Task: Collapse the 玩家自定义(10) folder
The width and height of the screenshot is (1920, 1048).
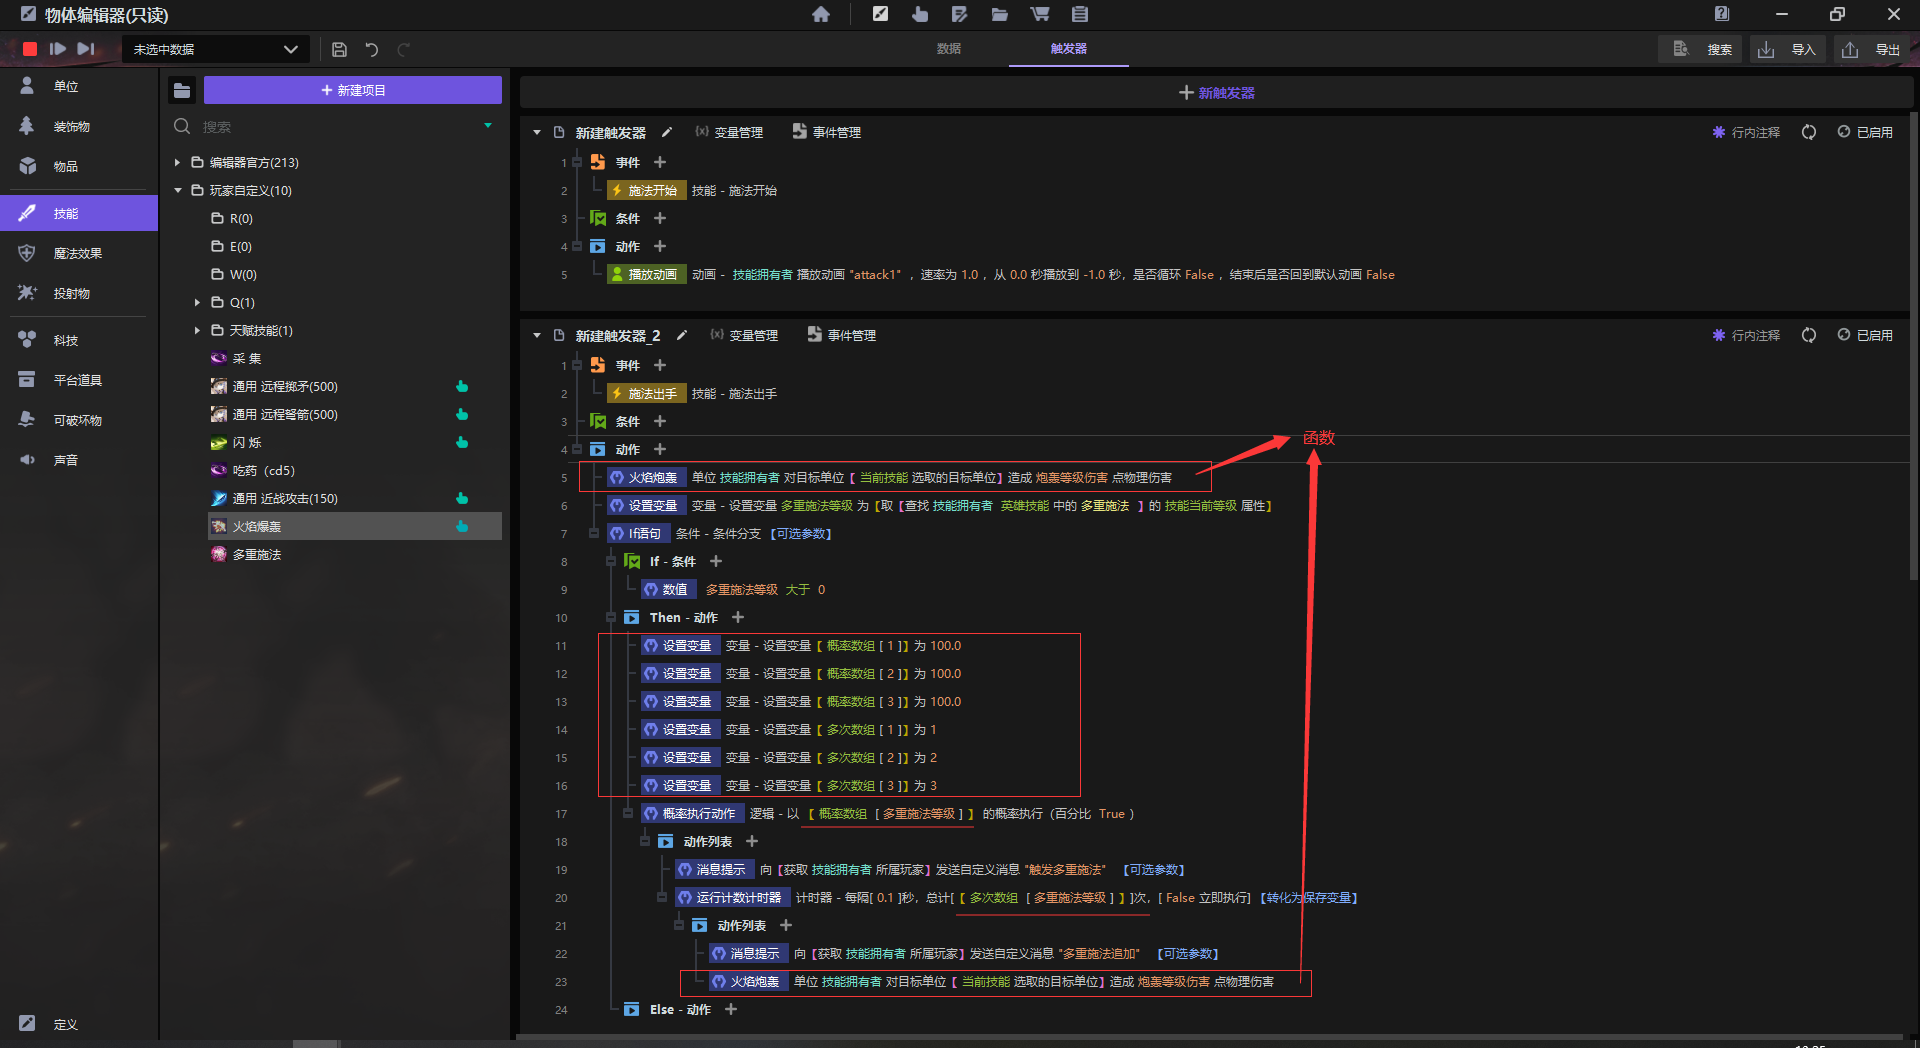Action: coord(178,190)
